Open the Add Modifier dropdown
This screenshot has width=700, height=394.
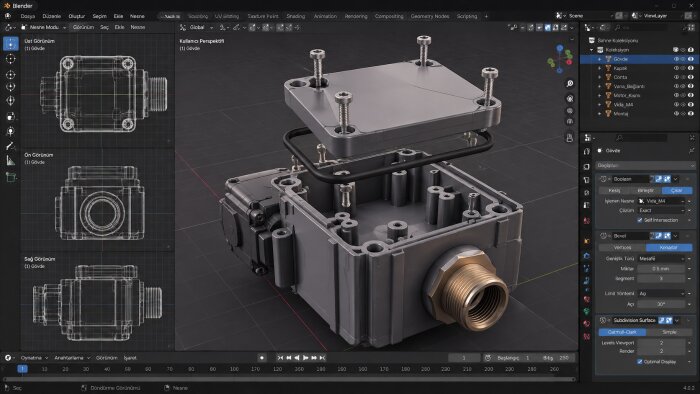[x=645, y=166]
